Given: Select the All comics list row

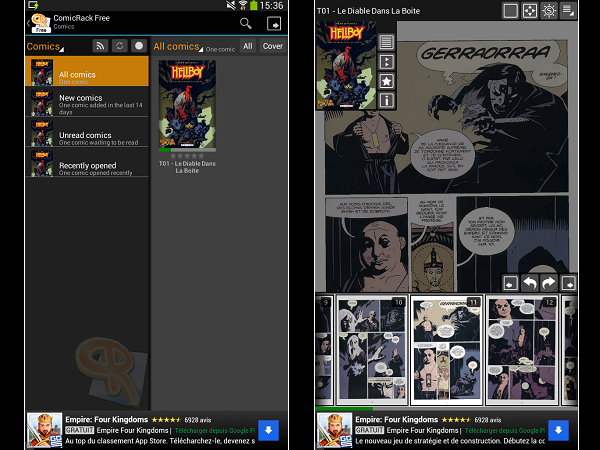Looking at the screenshot, I should pyautogui.click(x=87, y=71).
